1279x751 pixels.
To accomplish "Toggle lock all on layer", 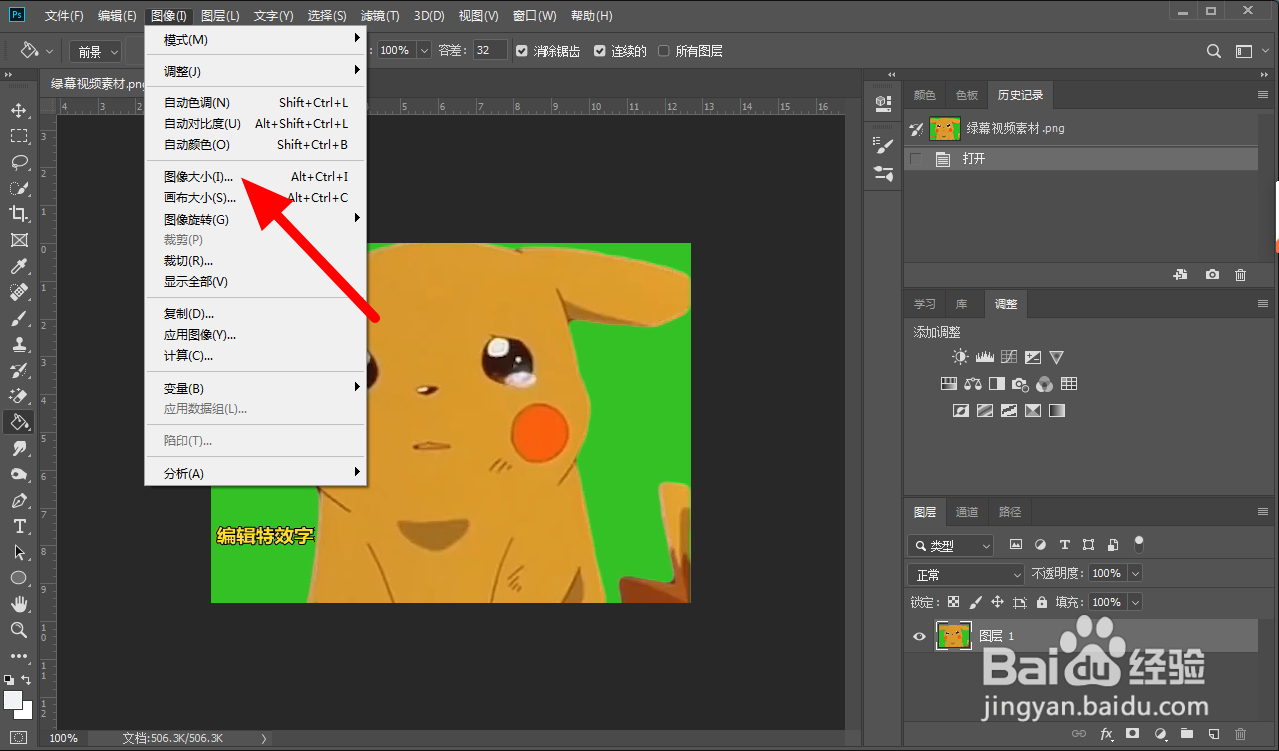I will click(1042, 602).
